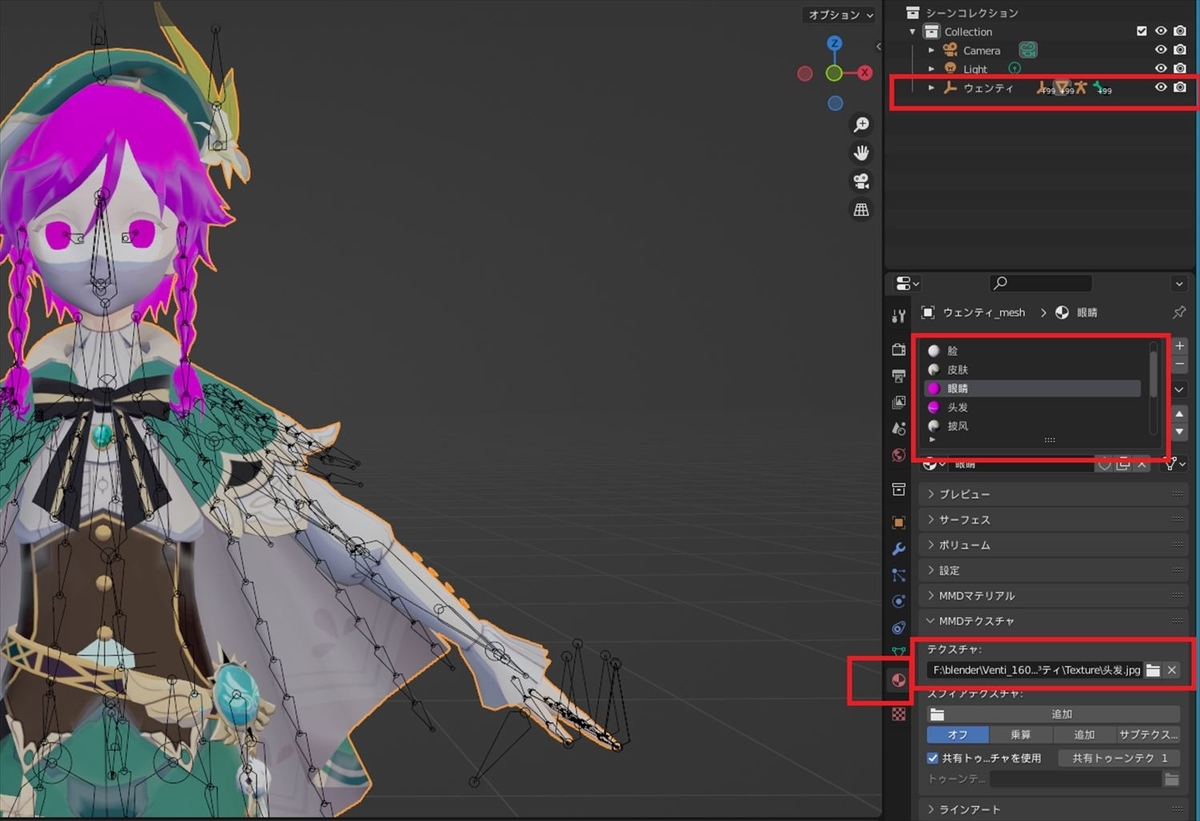Click the Light data icon in outliner
The image size is (1200, 821).
tap(1015, 69)
